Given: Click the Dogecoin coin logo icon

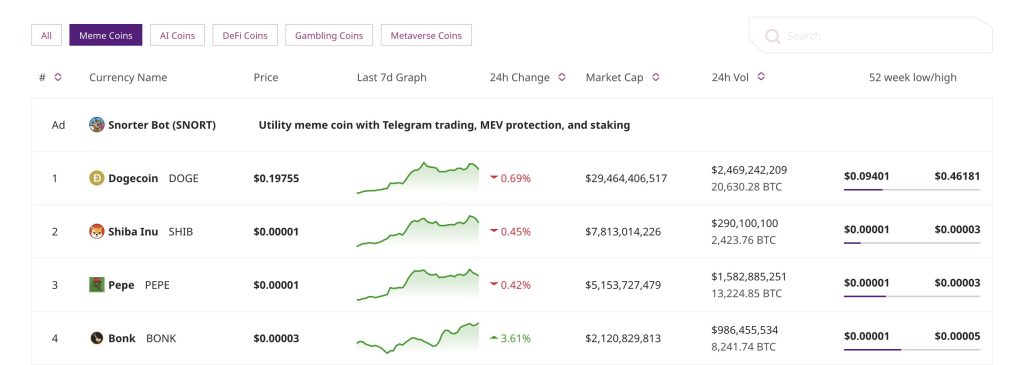Looking at the screenshot, I should tap(97, 178).
